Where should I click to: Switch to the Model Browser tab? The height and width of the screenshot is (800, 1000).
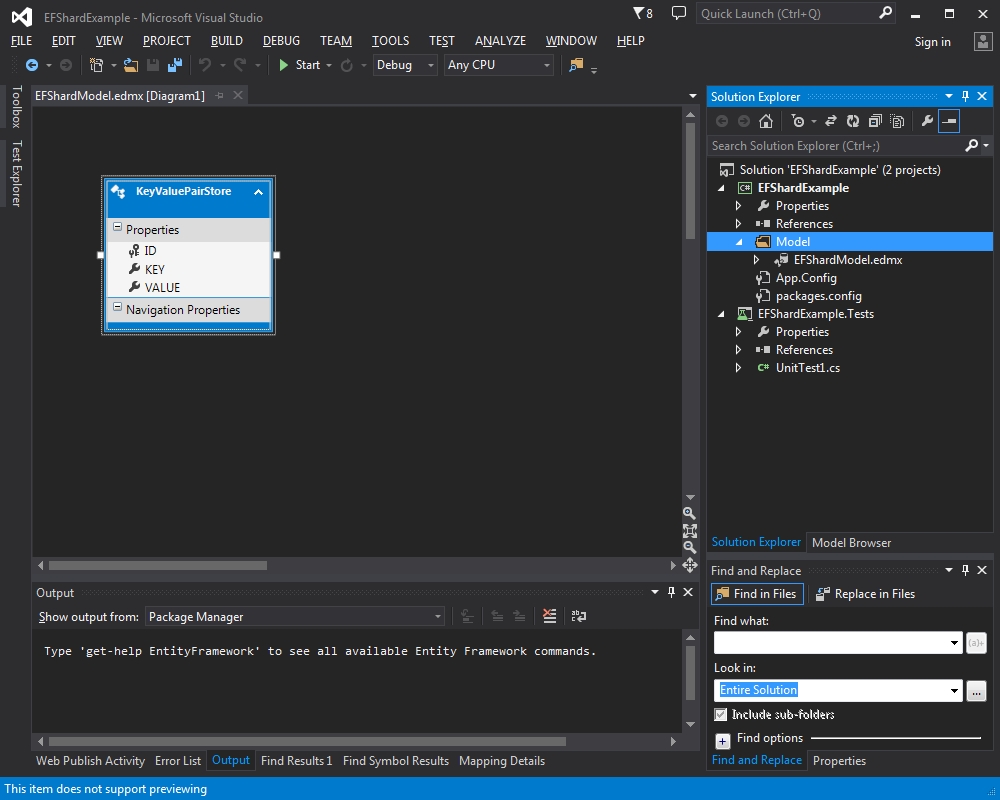click(x=851, y=542)
